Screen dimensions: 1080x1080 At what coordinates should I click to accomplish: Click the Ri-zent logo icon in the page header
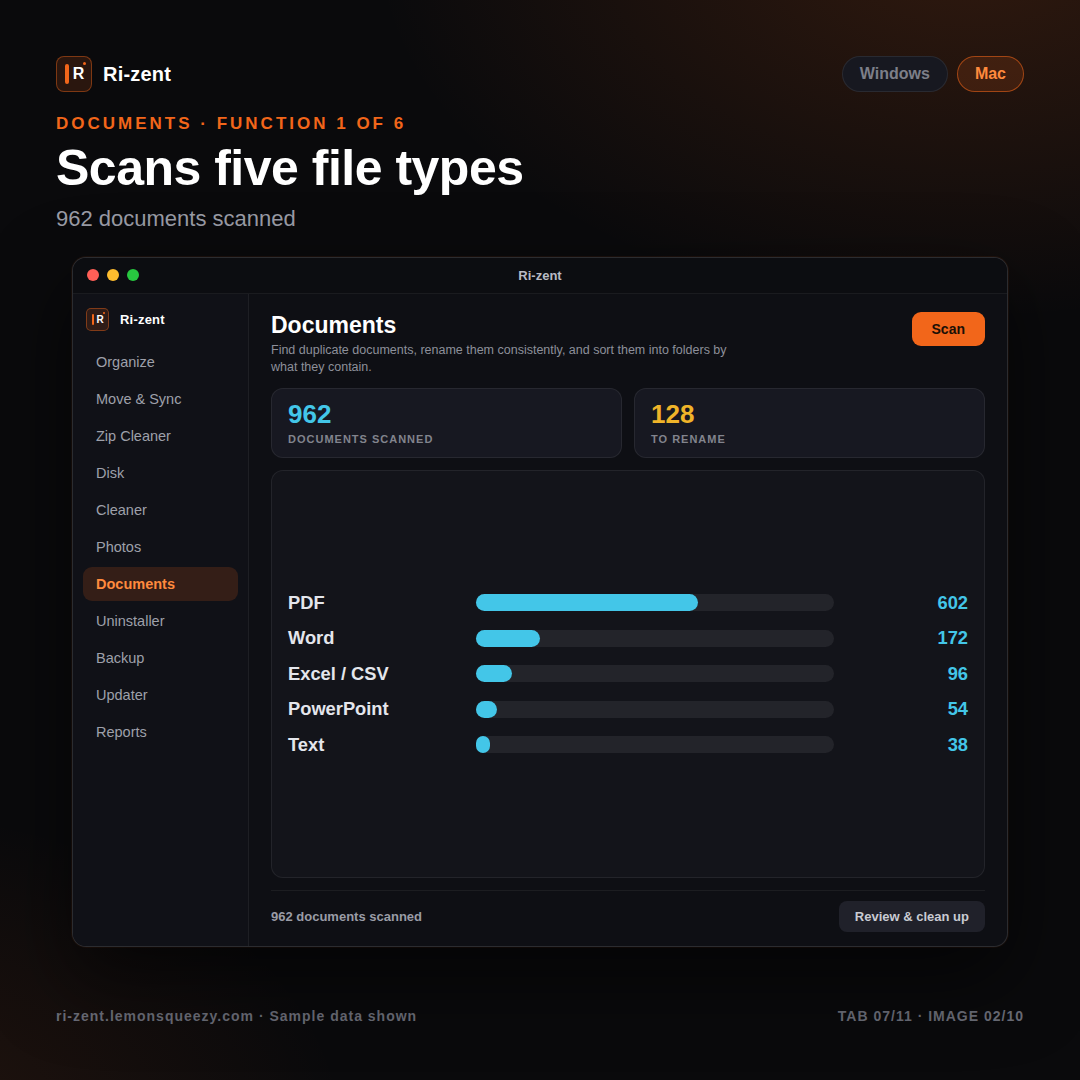74,74
